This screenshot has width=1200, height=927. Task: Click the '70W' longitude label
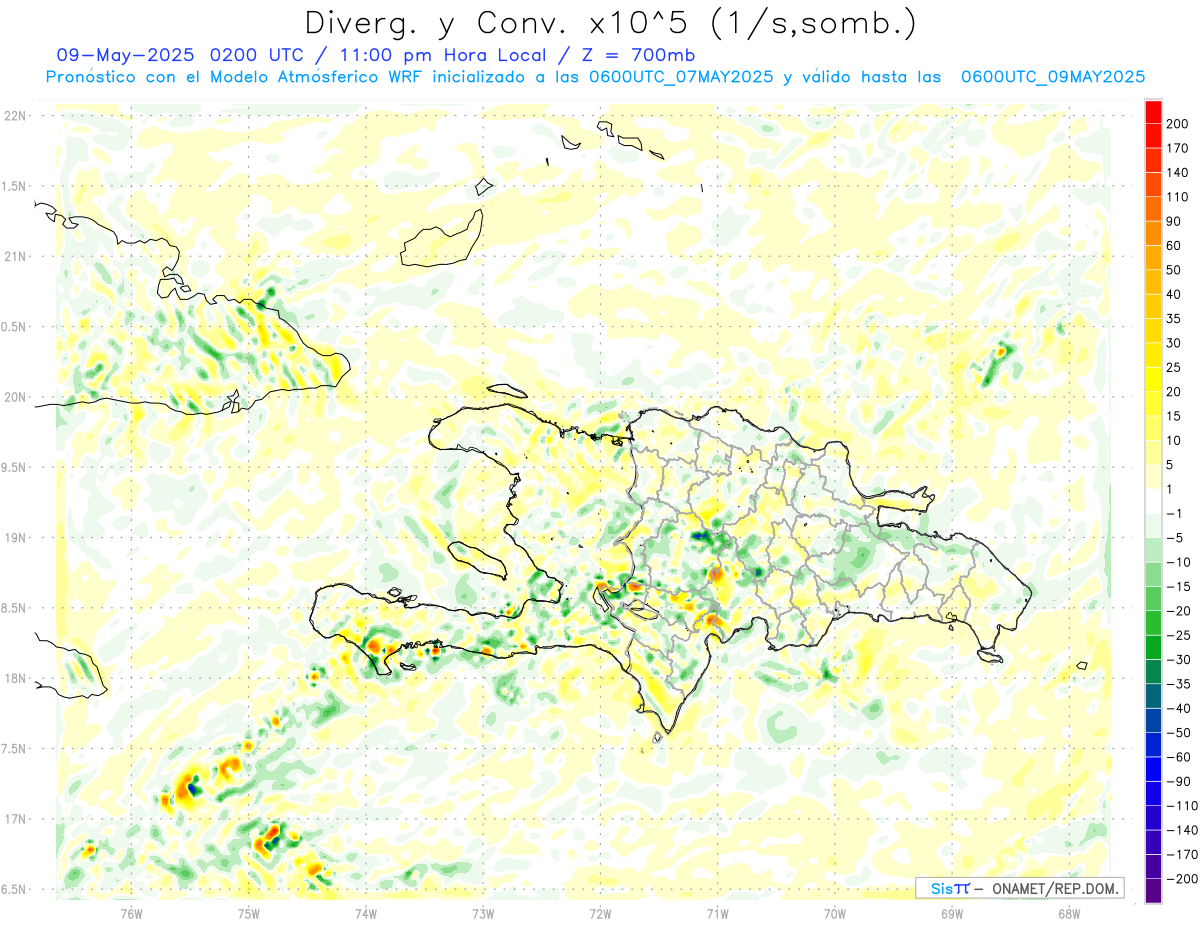[x=835, y=913]
